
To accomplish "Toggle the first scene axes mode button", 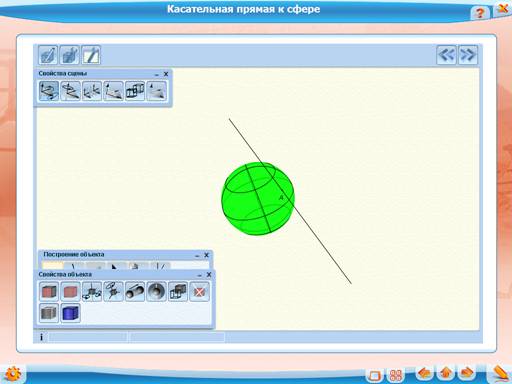I will tap(49, 91).
